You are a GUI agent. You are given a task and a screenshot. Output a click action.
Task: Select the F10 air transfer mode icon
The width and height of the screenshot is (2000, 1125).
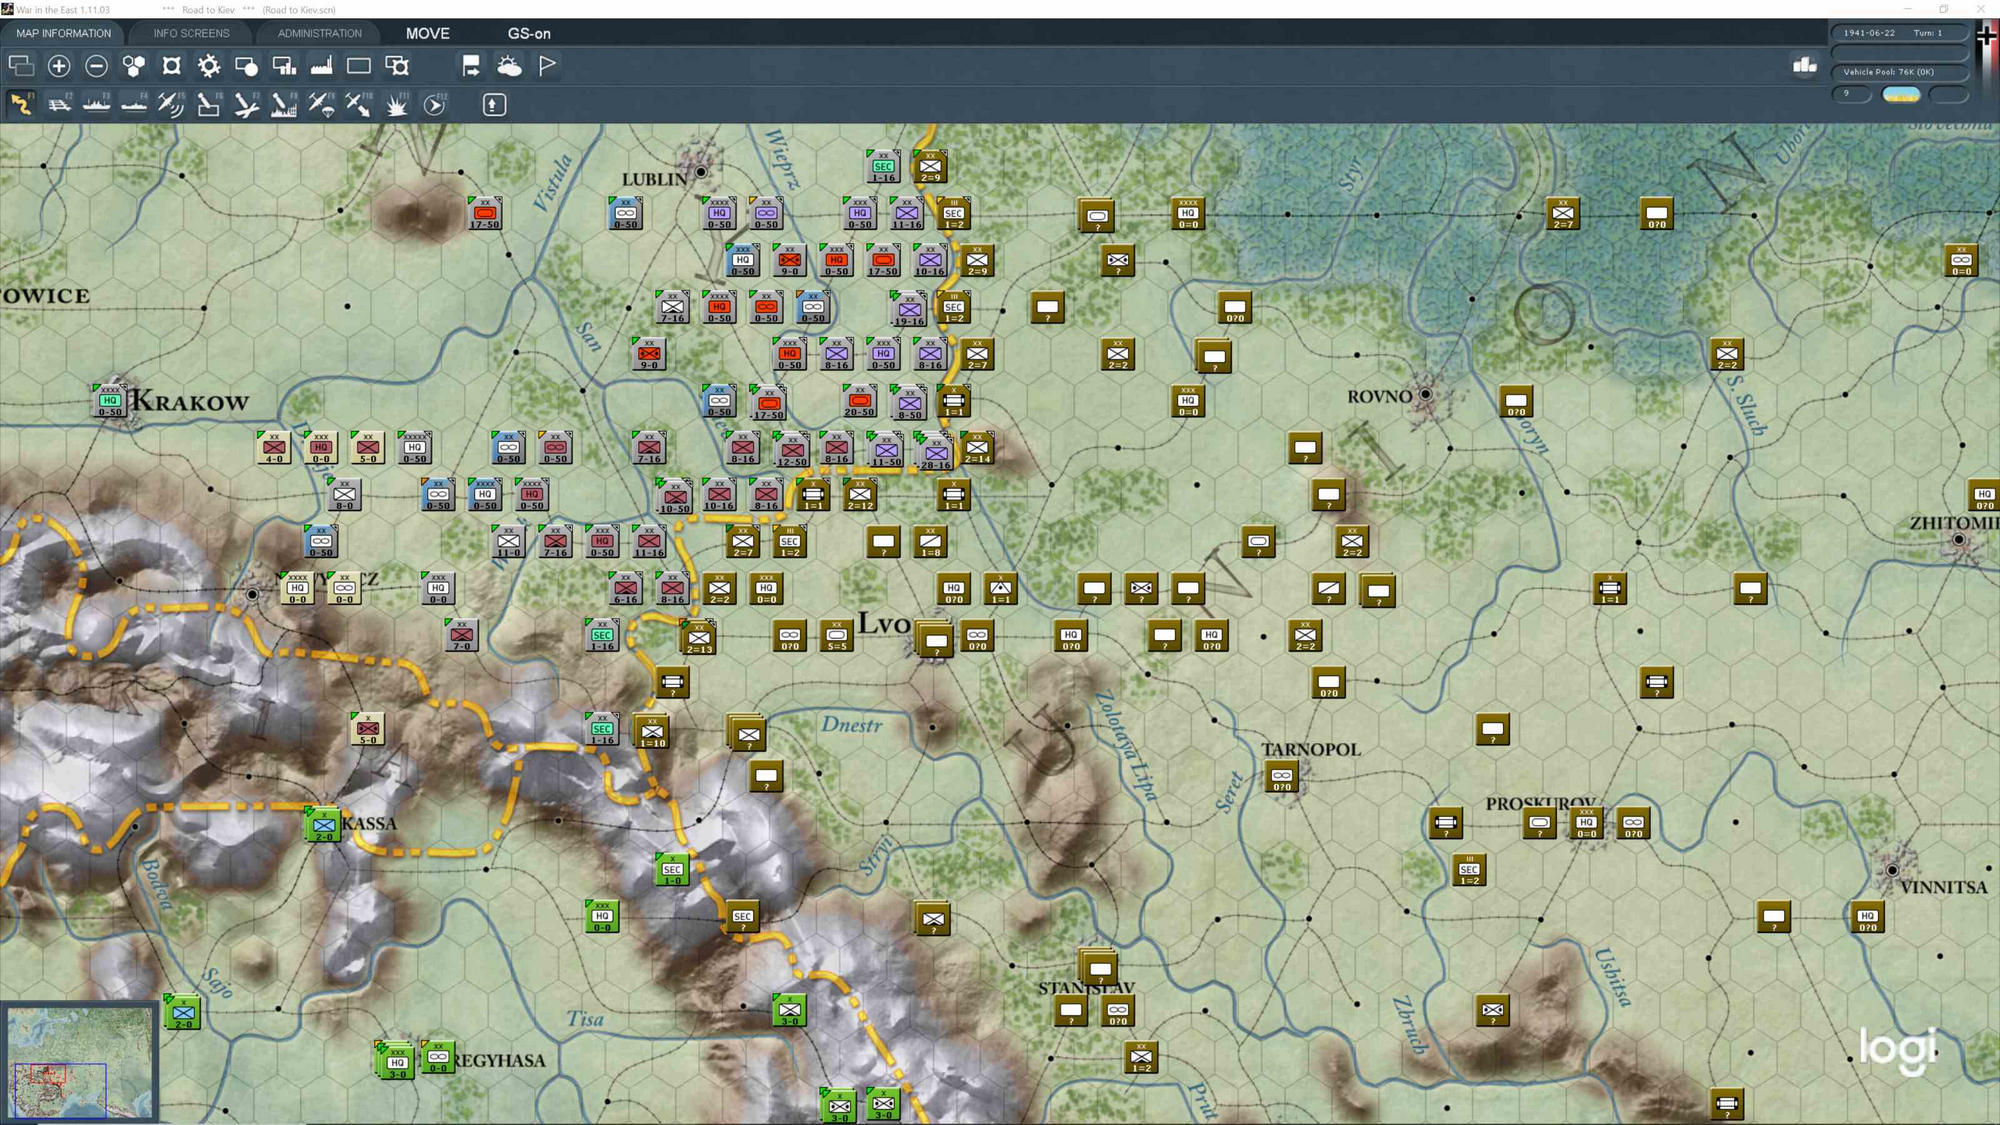pyautogui.click(x=359, y=104)
